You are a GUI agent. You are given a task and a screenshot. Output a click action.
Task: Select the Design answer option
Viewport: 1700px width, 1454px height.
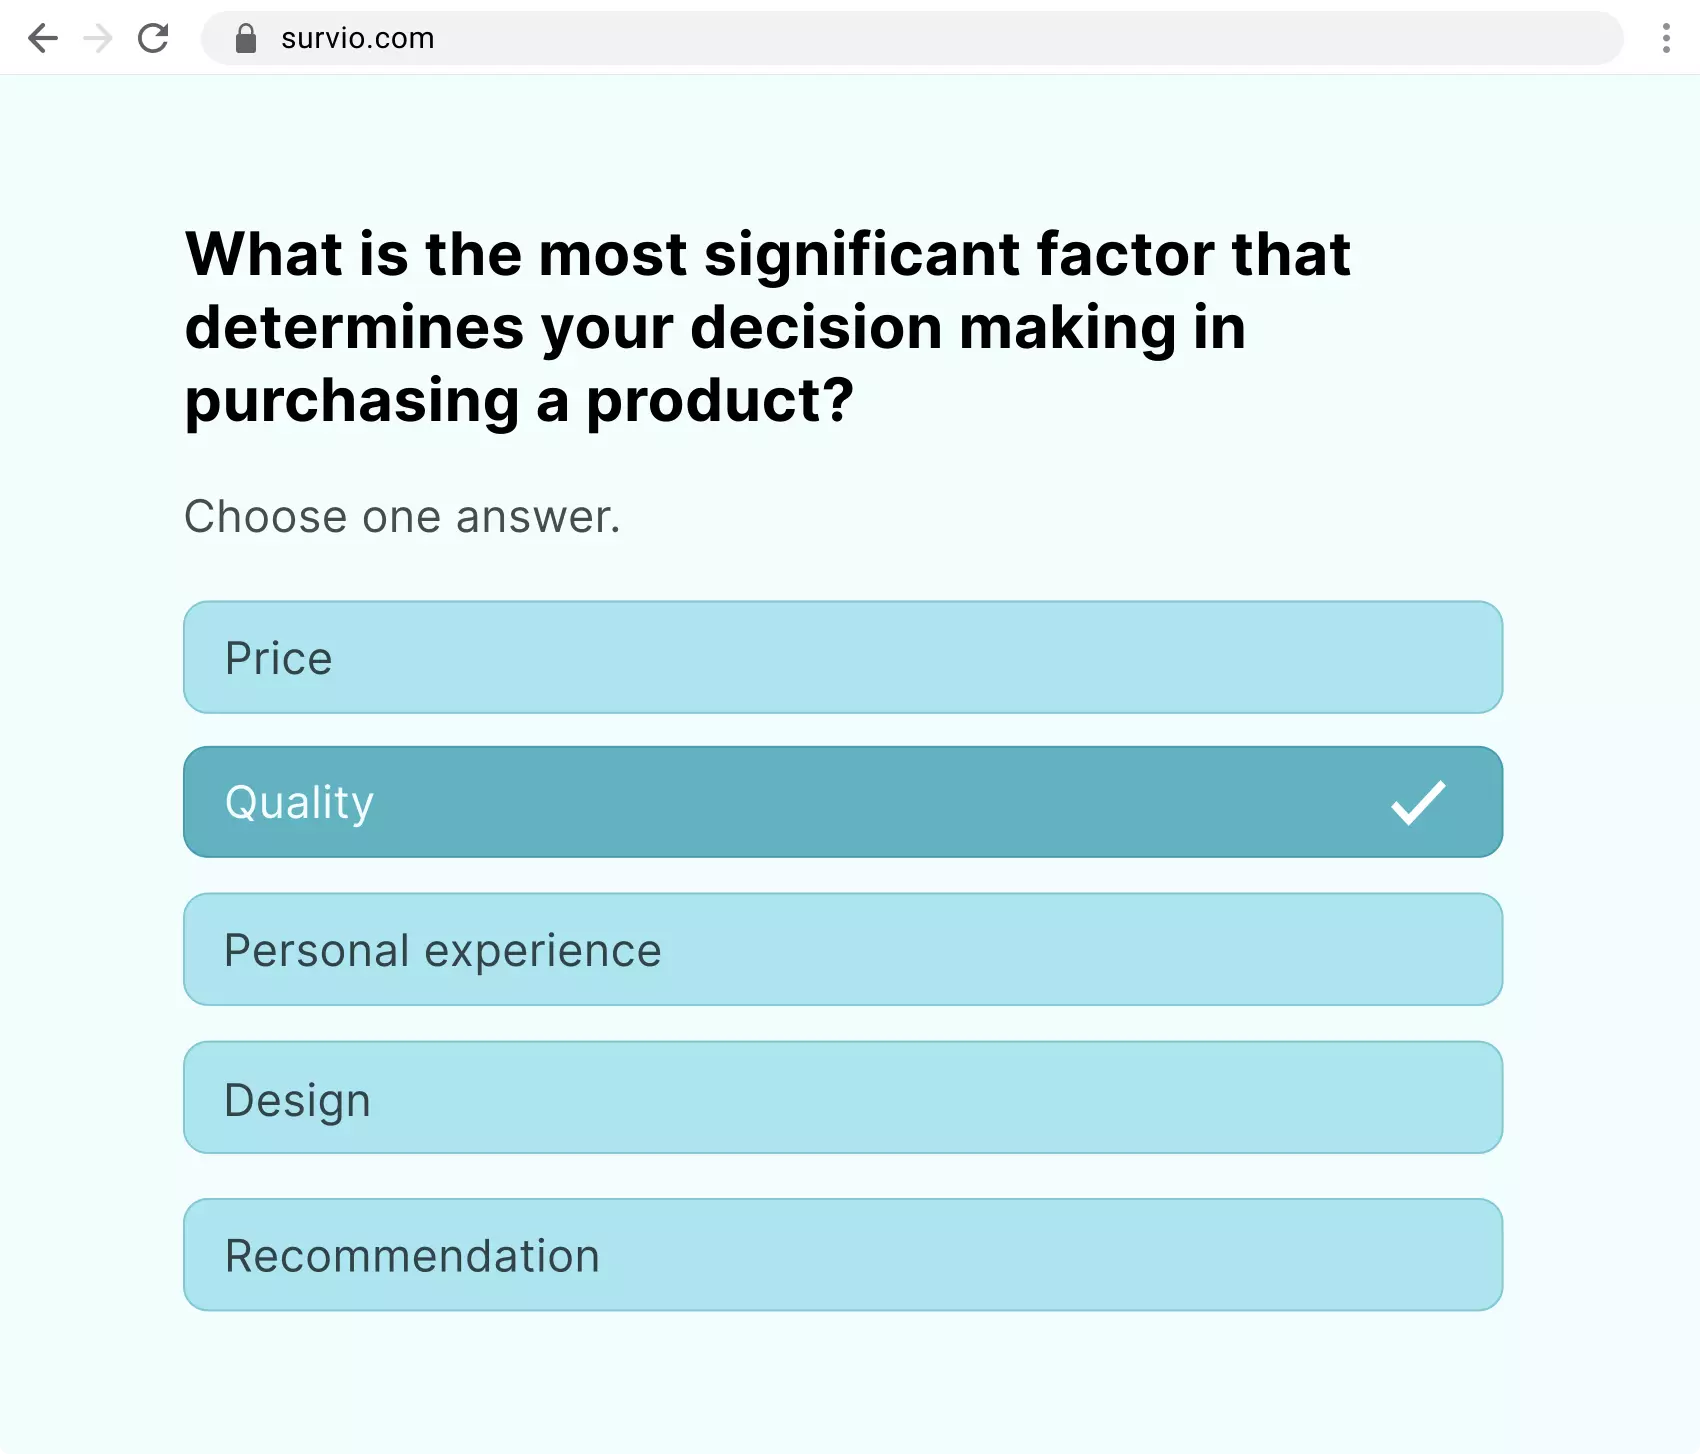click(843, 1097)
